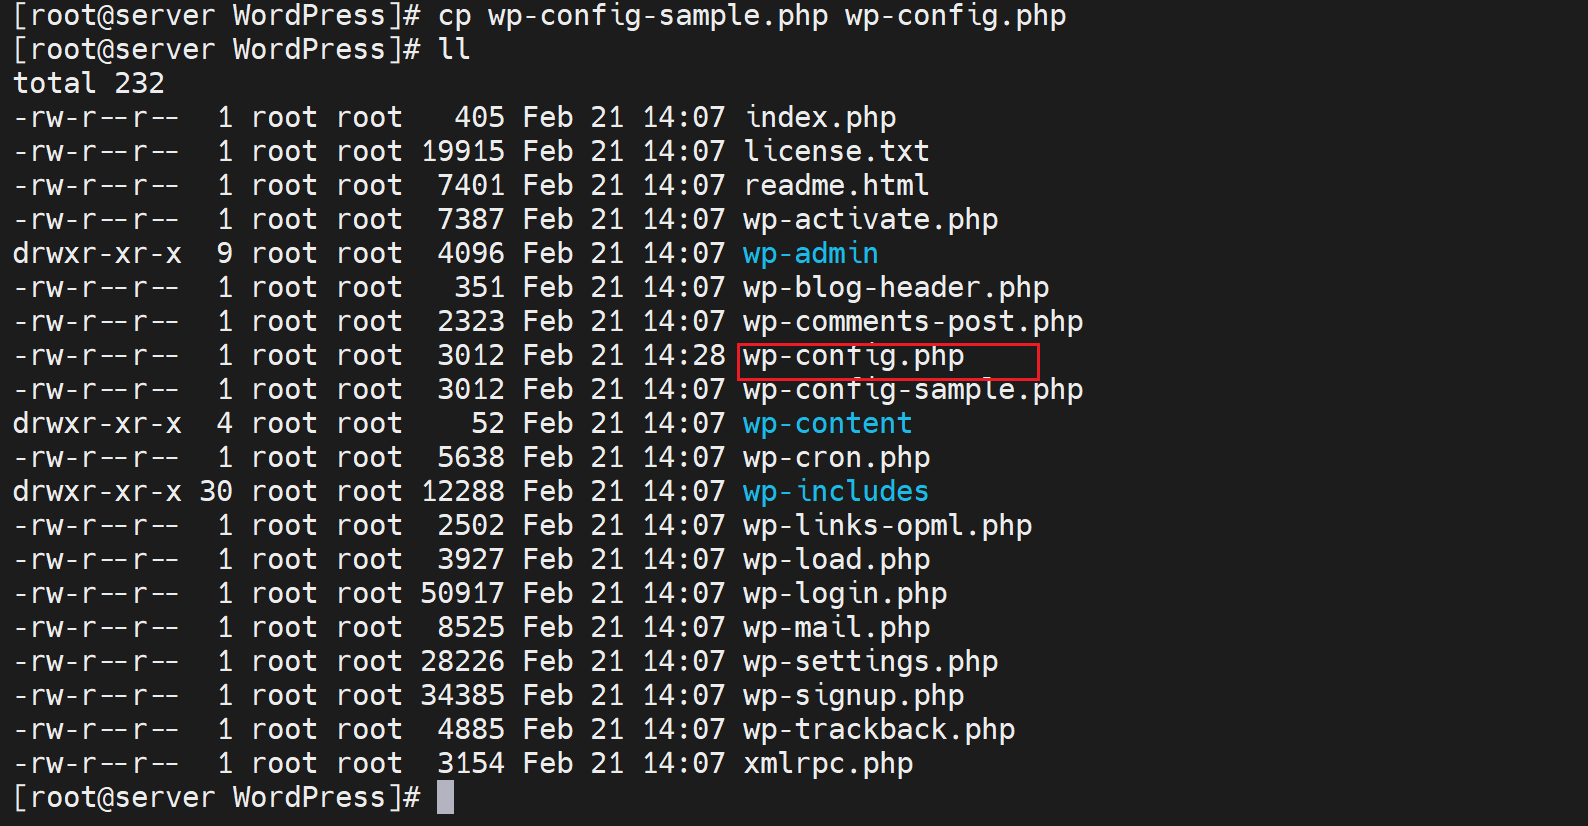Image resolution: width=1588 pixels, height=826 pixels.
Task: Click wp-config-sample.php in the file listing
Action: pyautogui.click(x=912, y=390)
